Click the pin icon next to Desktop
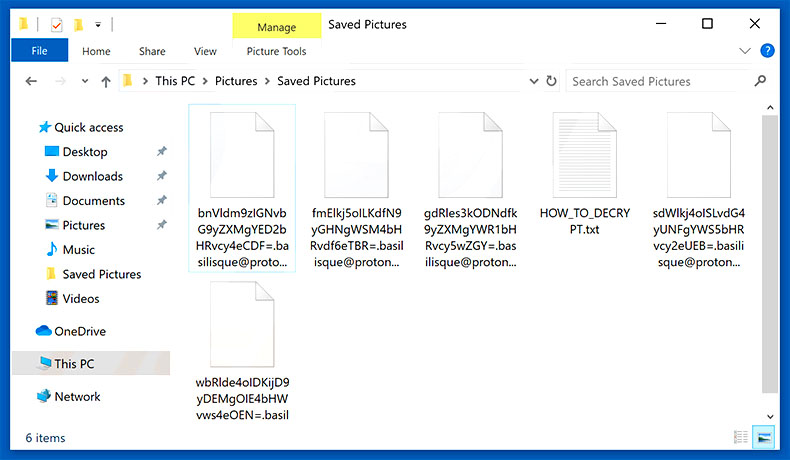The height and width of the screenshot is (460, 790). [x=161, y=151]
